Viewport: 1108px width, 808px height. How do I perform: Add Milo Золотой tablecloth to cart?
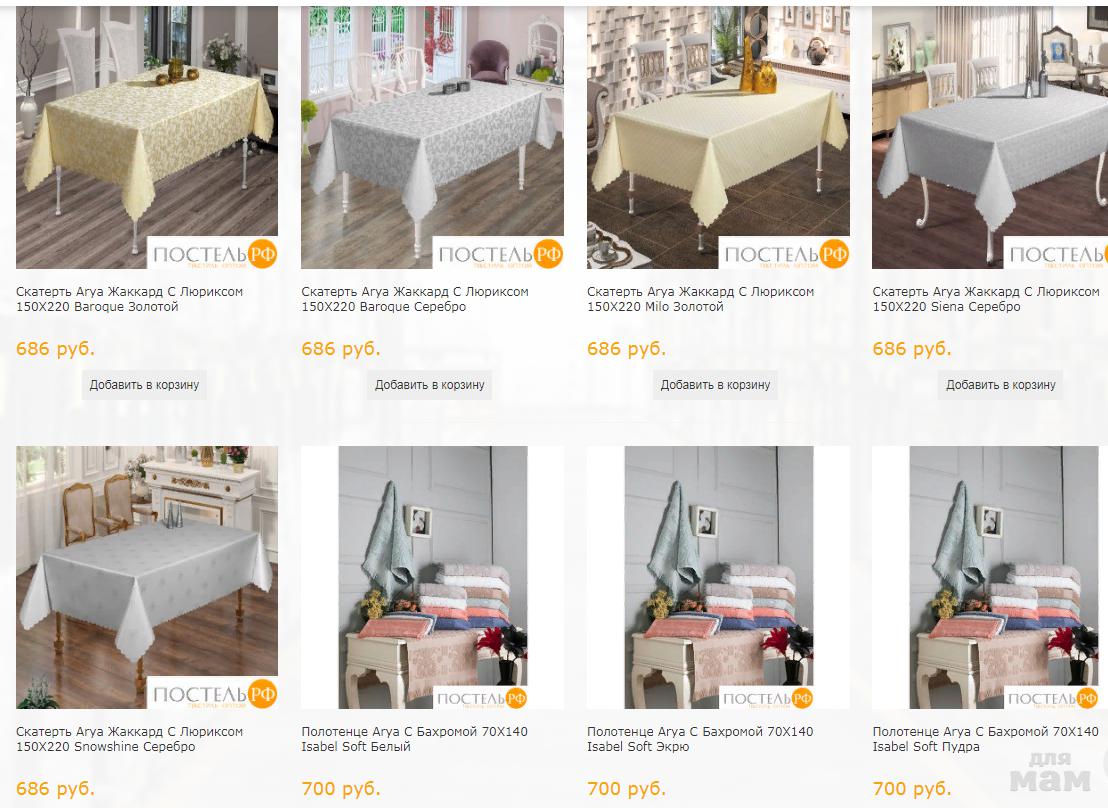click(x=715, y=385)
